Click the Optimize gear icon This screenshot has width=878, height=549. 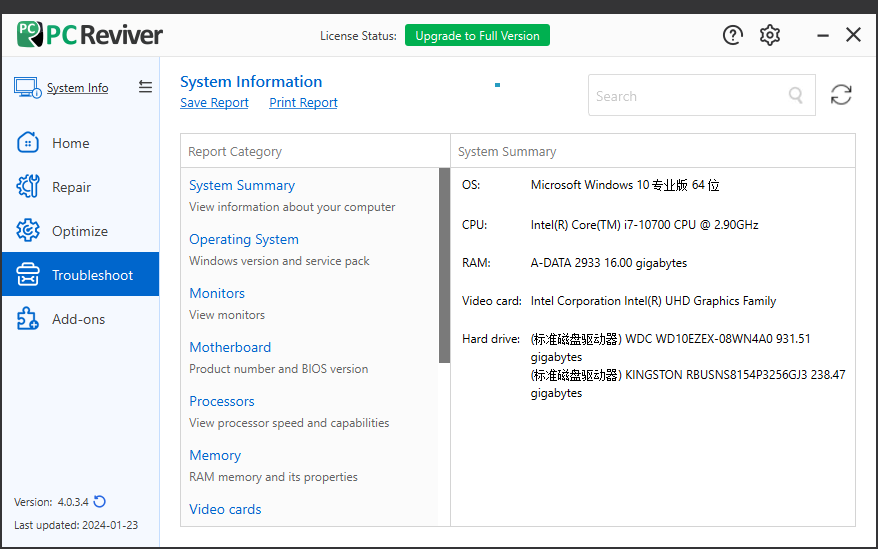28,230
